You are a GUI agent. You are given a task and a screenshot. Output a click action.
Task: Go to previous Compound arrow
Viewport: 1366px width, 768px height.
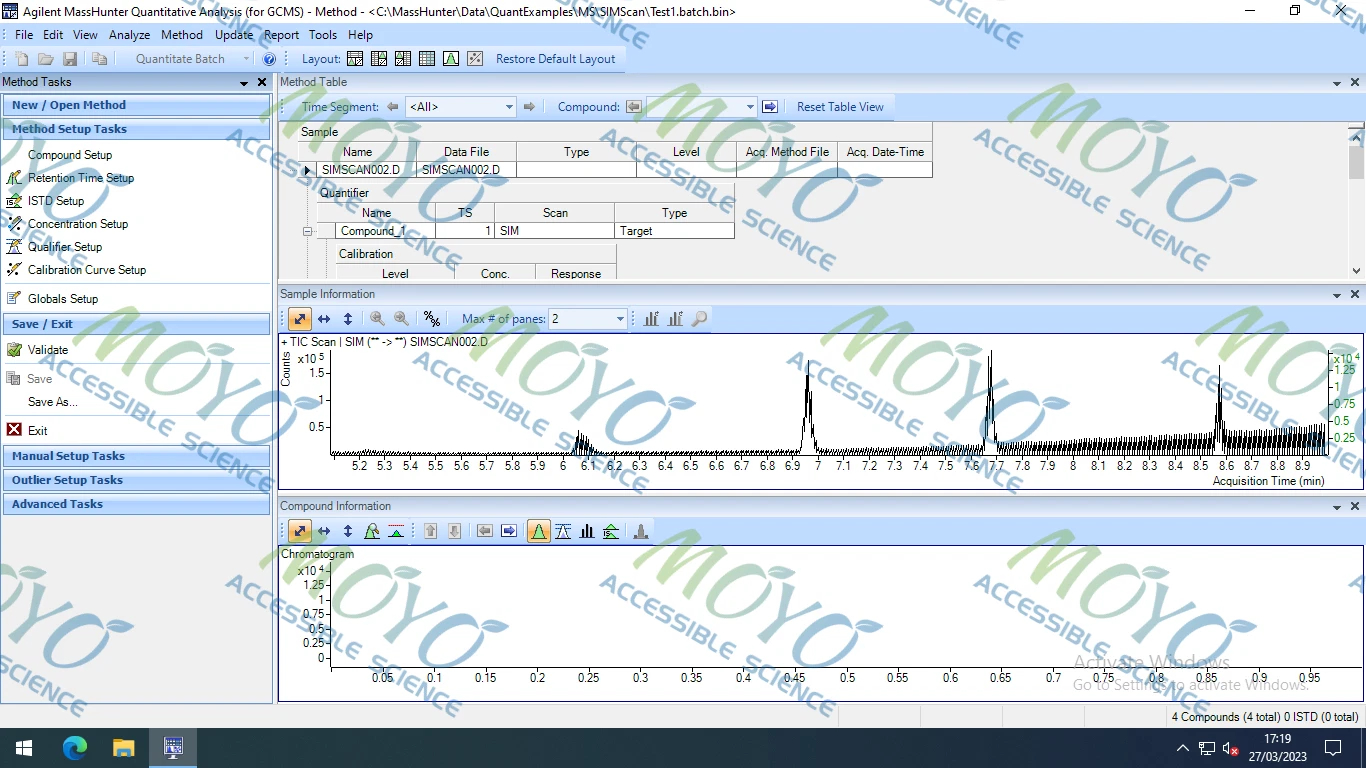[634, 107]
